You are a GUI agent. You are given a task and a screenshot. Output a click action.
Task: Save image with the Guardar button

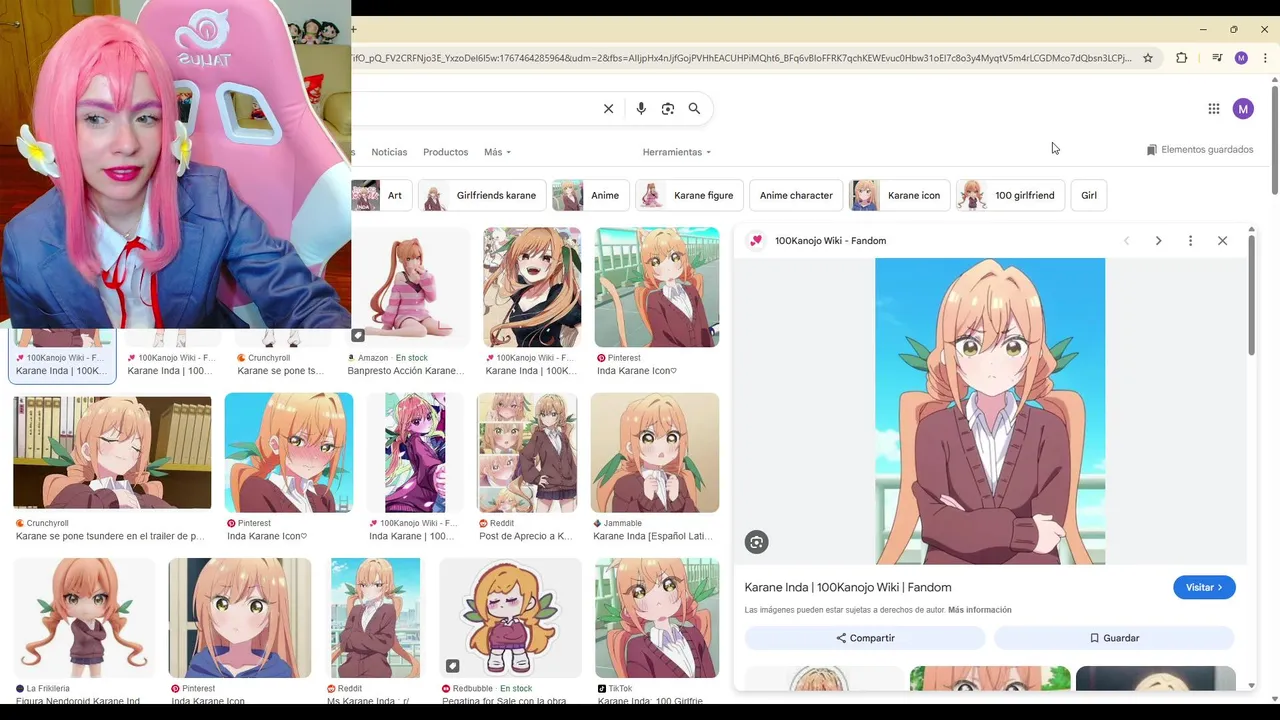[x=1114, y=638]
